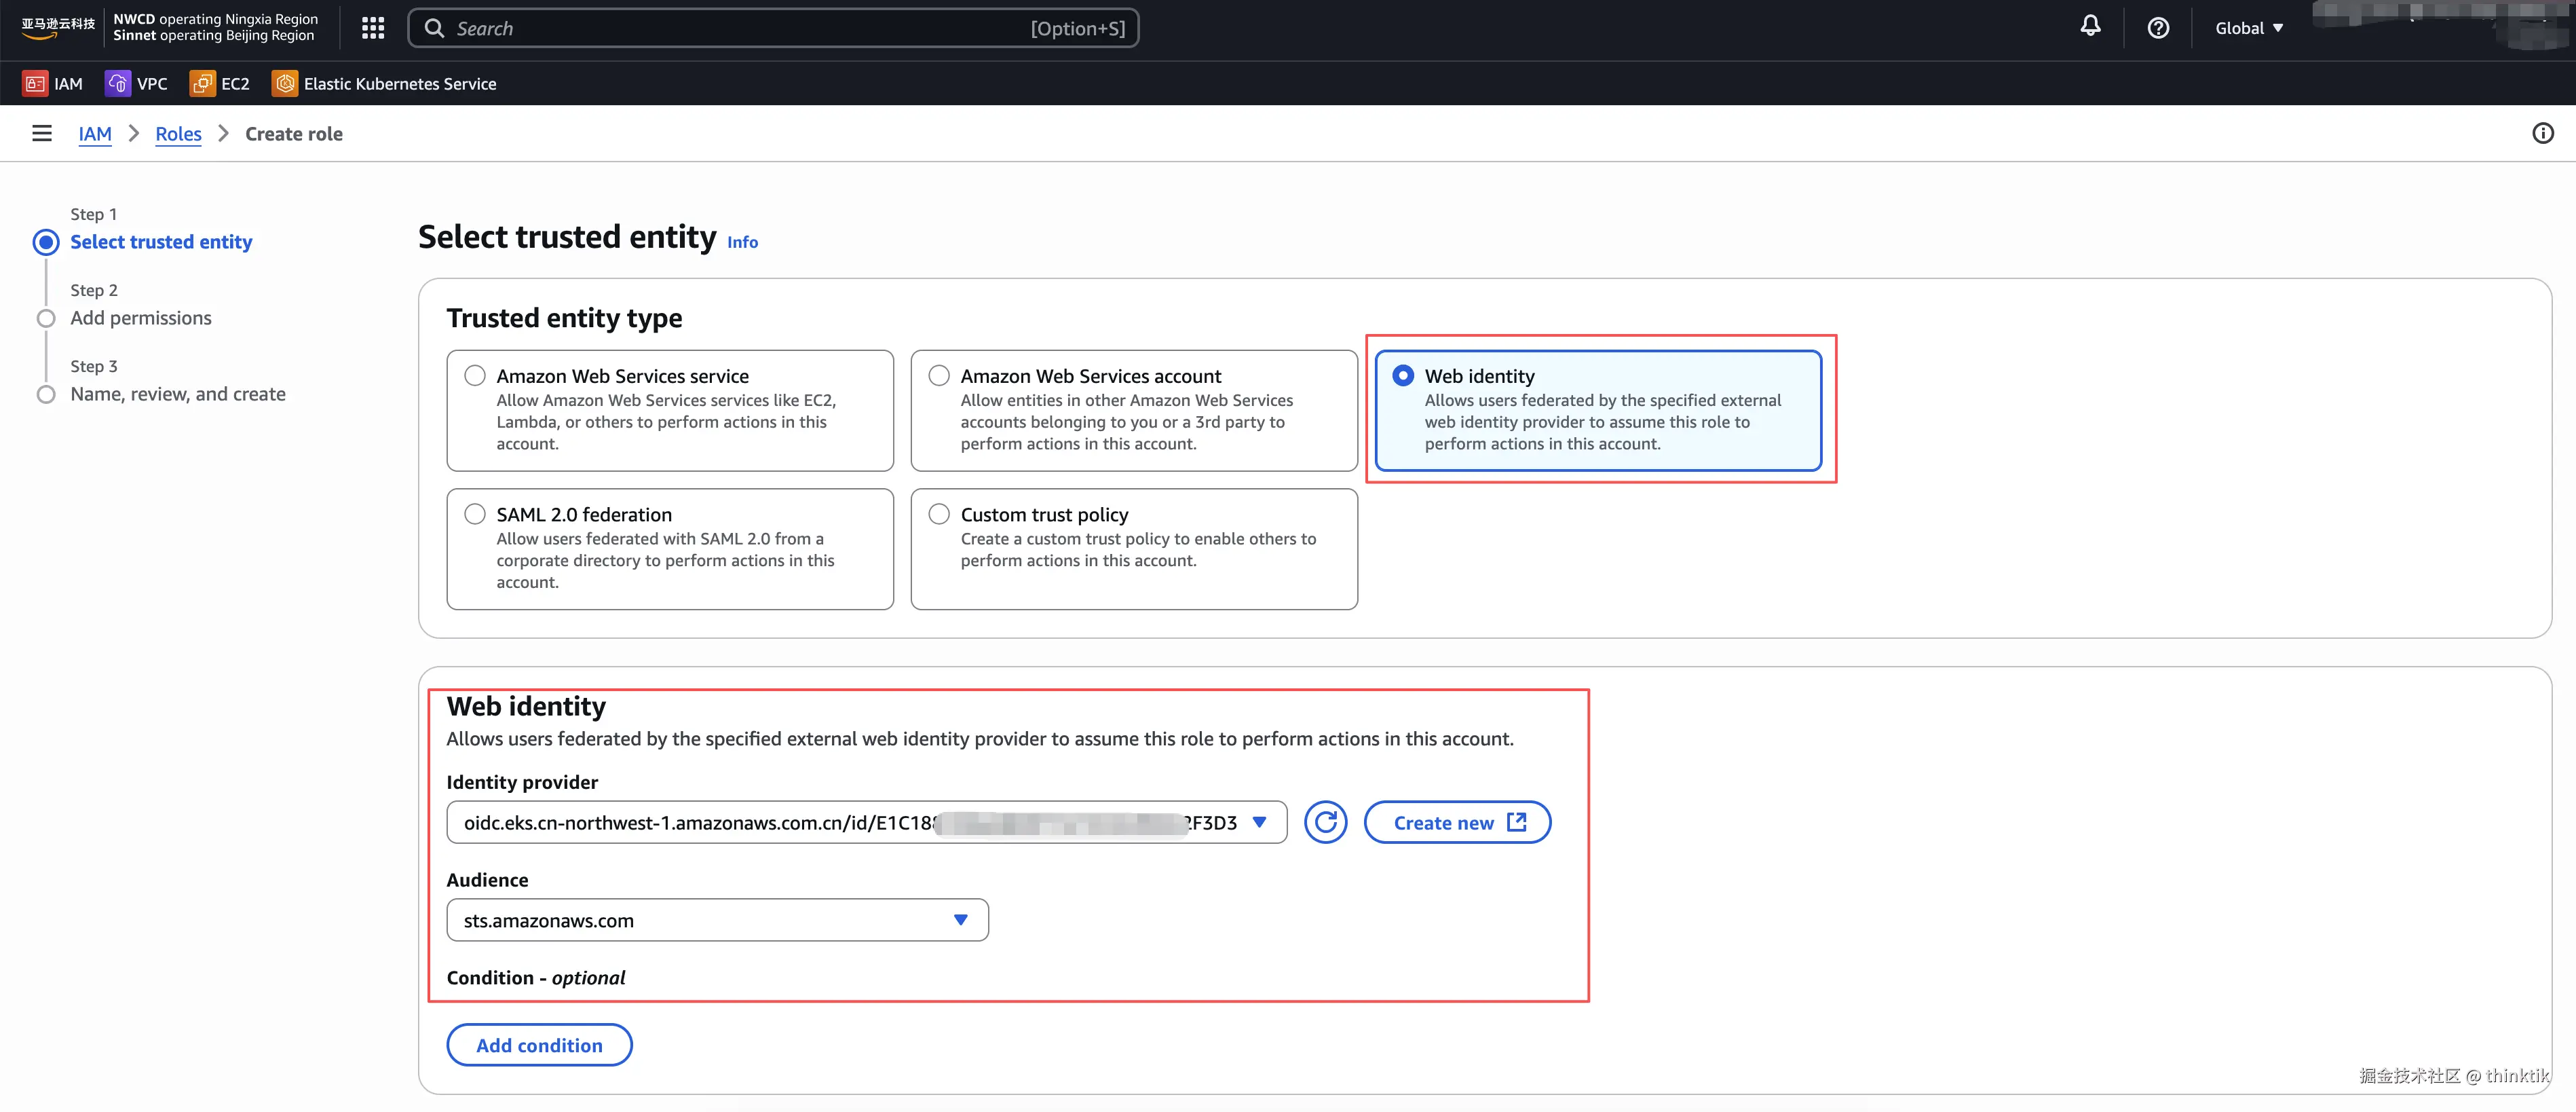
Task: Select SAML 2.0 federation radio option
Action: click(475, 514)
